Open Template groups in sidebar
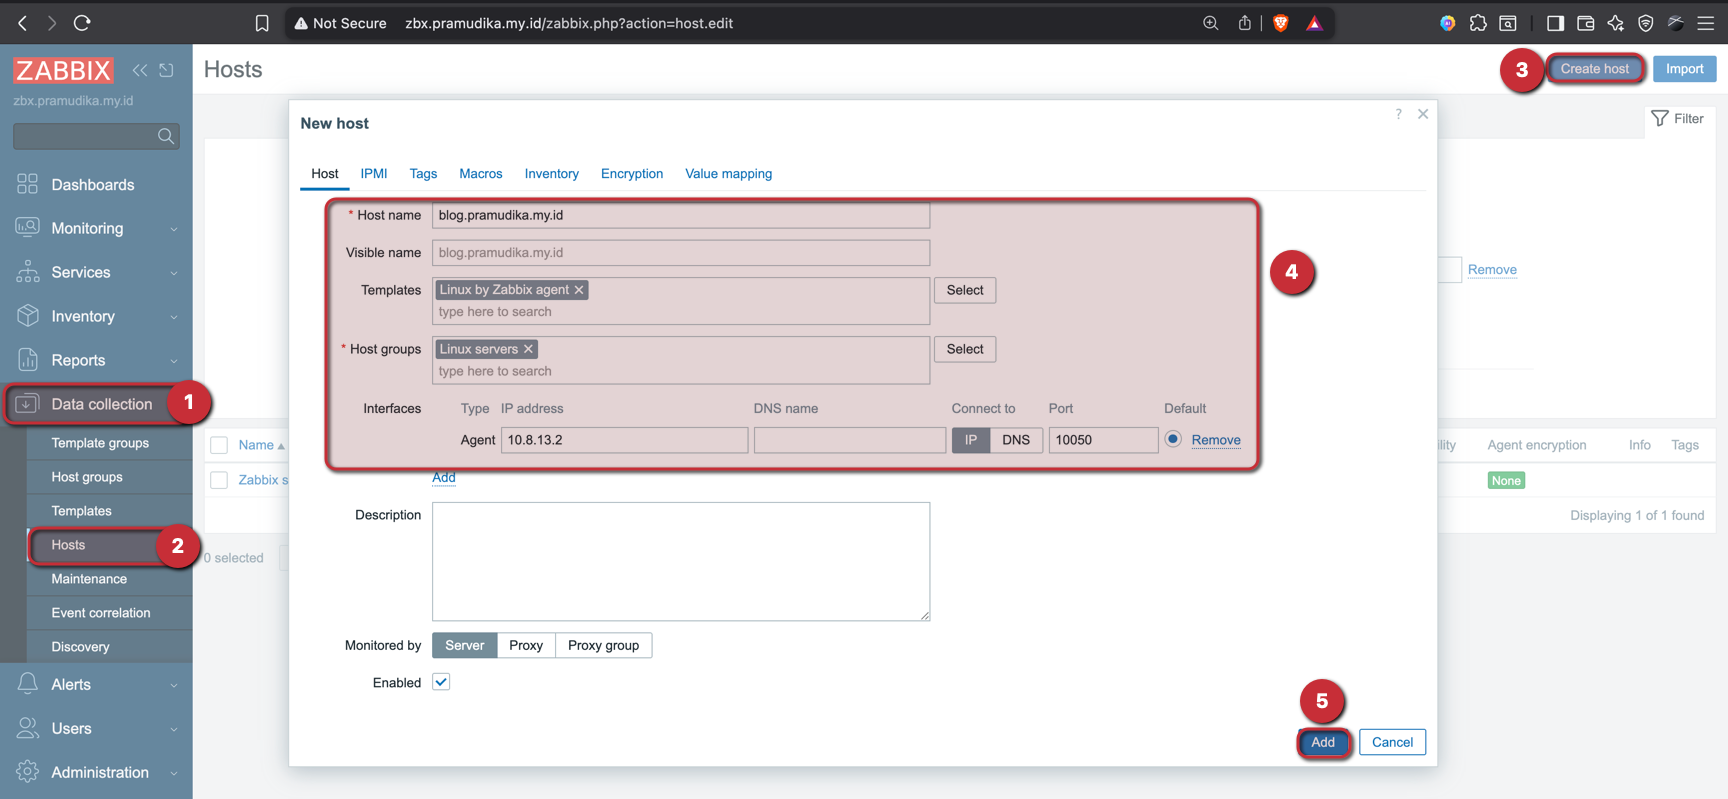This screenshot has height=799, width=1728. (x=100, y=443)
